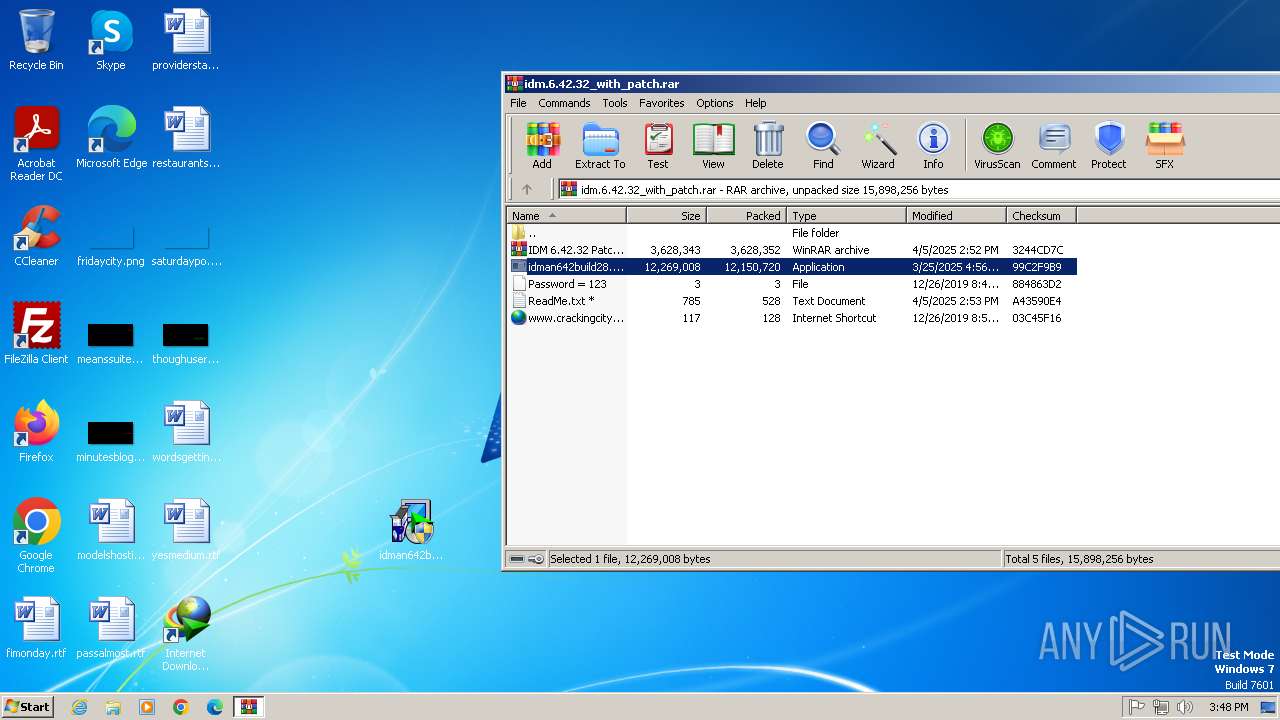Select the passalmost.rtf desktop file

(111, 628)
